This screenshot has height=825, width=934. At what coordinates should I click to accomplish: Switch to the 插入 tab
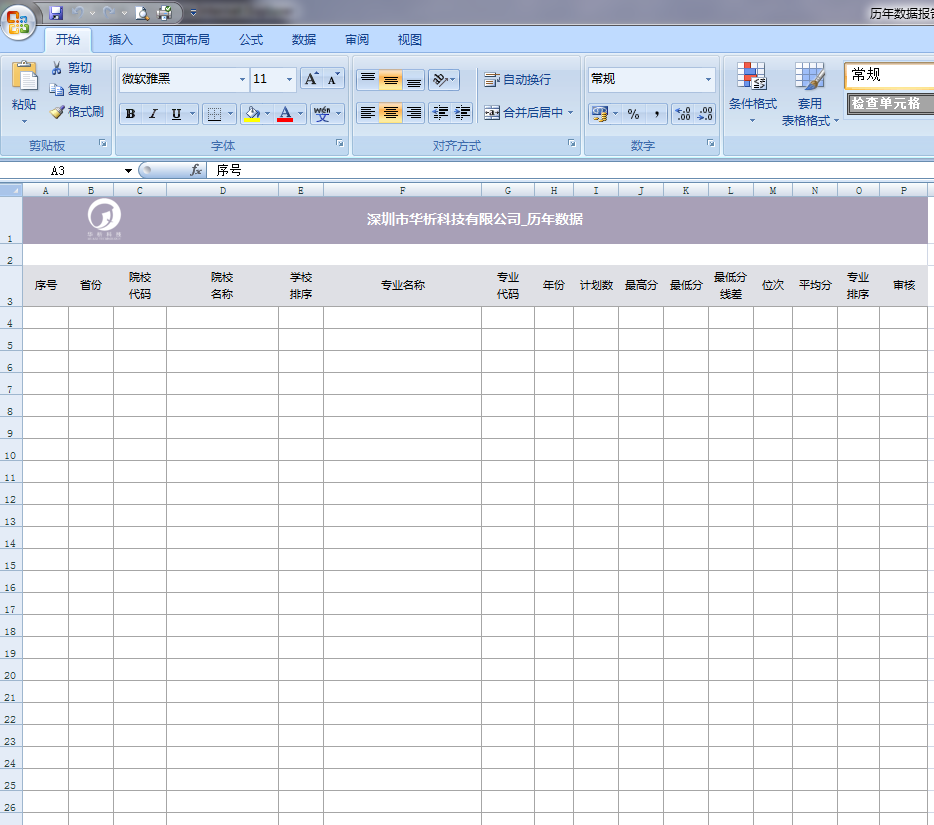click(x=120, y=40)
